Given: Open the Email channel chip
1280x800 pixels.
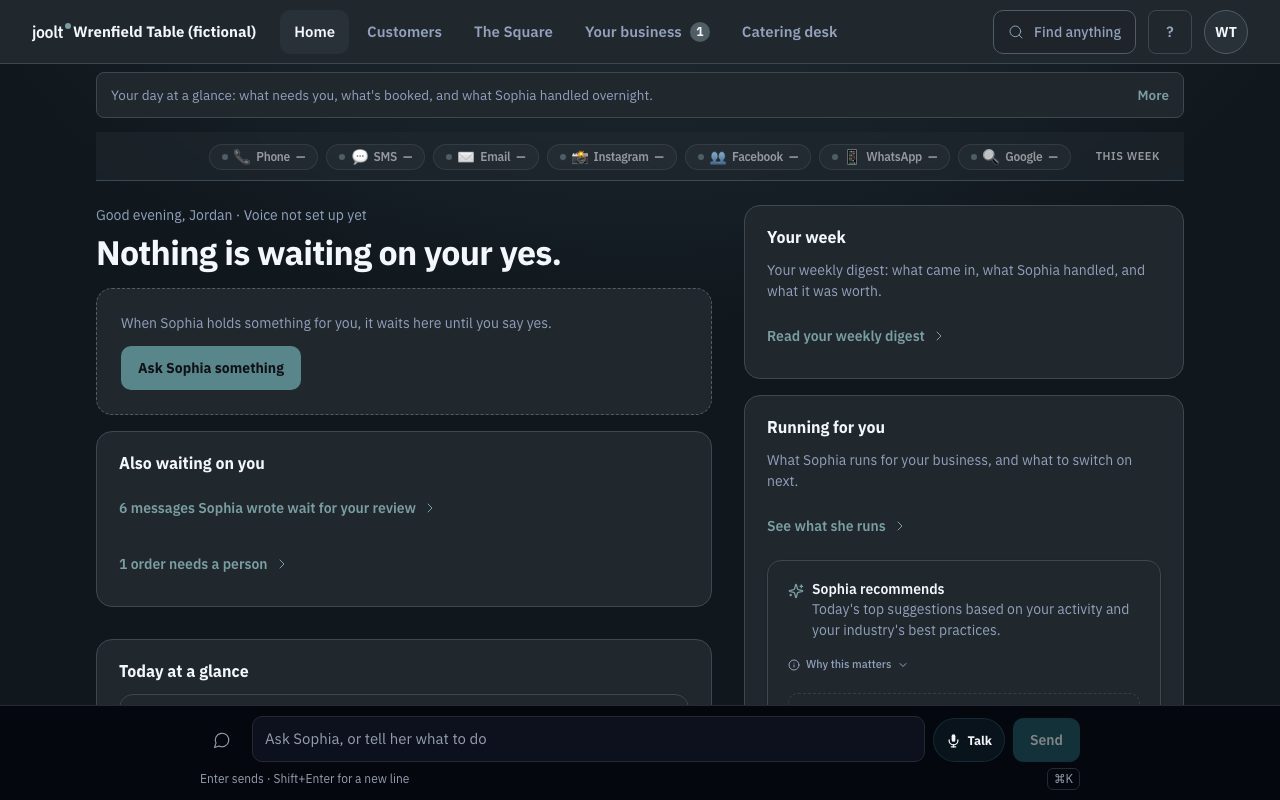Looking at the screenshot, I should click(x=486, y=157).
